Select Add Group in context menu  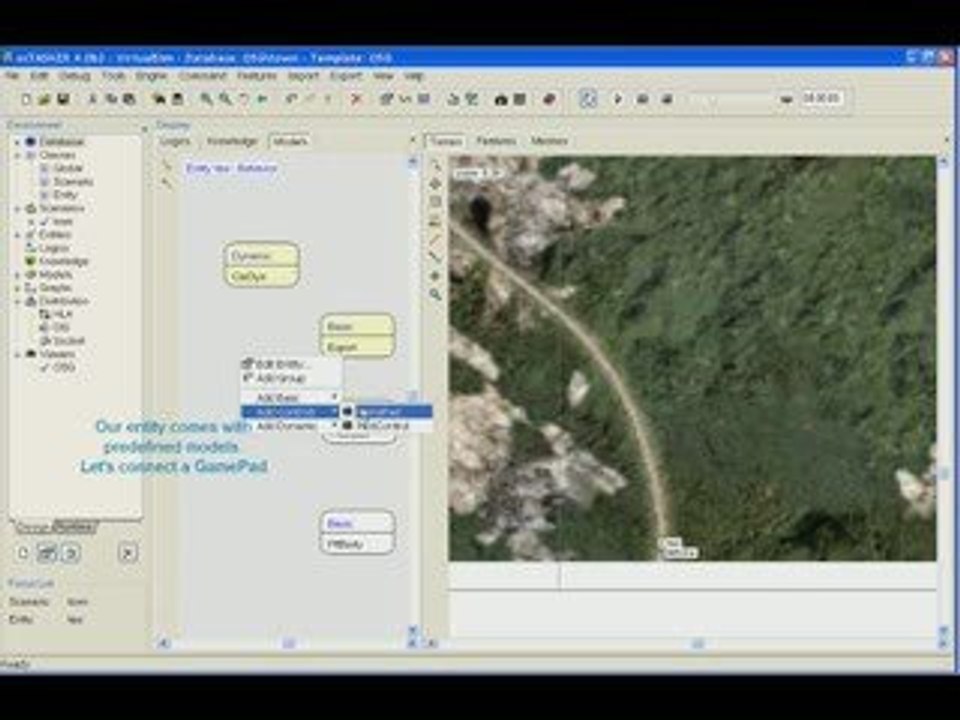(290, 378)
